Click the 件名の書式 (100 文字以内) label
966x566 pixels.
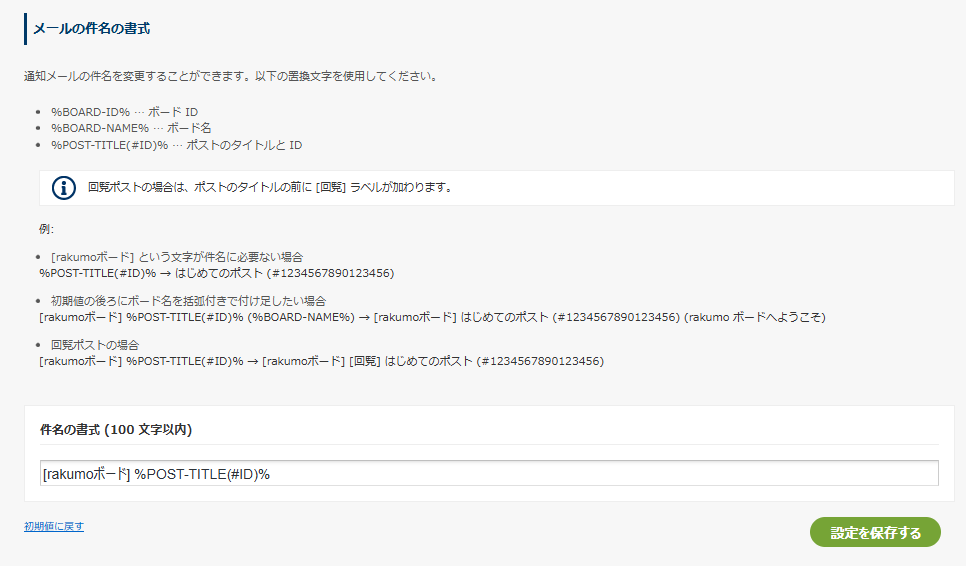click(116, 430)
